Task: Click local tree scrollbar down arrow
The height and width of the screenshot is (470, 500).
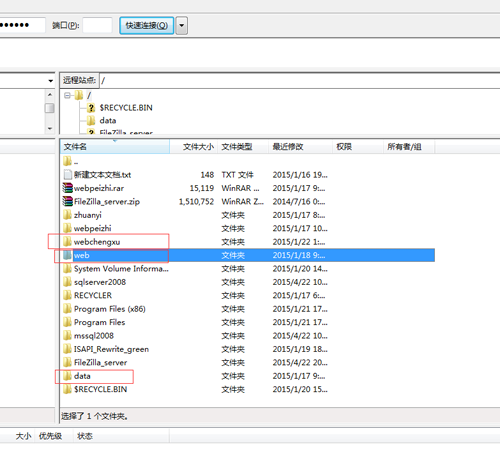Action: (x=50, y=128)
